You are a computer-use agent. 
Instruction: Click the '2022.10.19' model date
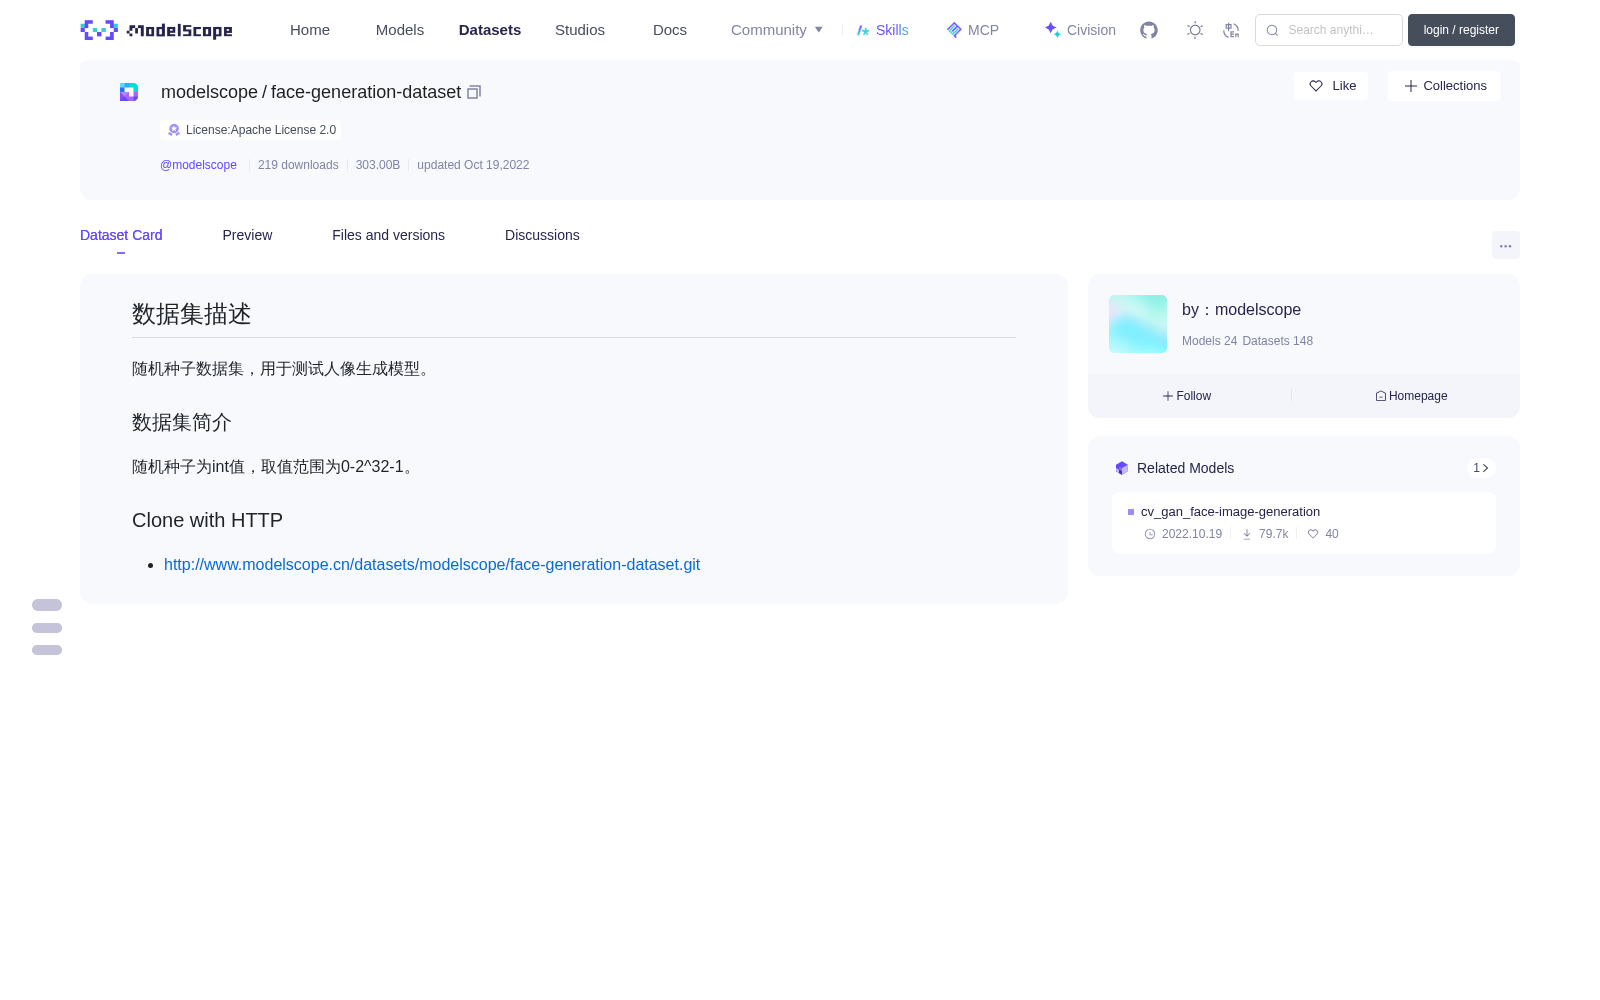click(x=1192, y=534)
